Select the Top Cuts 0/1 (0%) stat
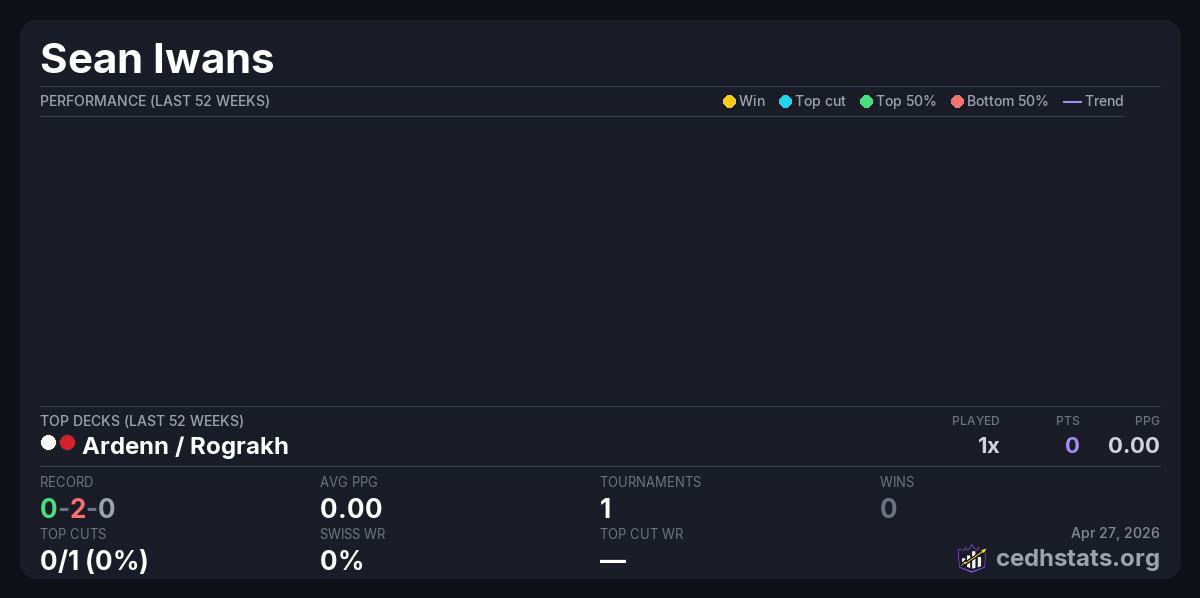 tap(94, 560)
